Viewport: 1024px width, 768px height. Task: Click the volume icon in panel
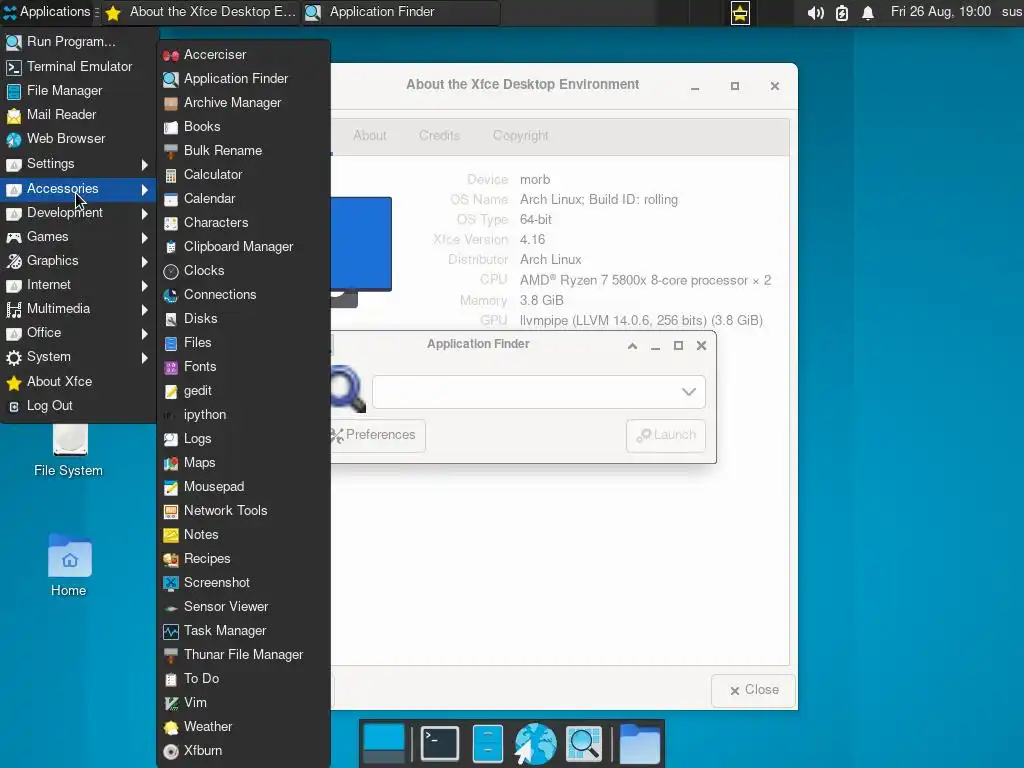(x=815, y=12)
